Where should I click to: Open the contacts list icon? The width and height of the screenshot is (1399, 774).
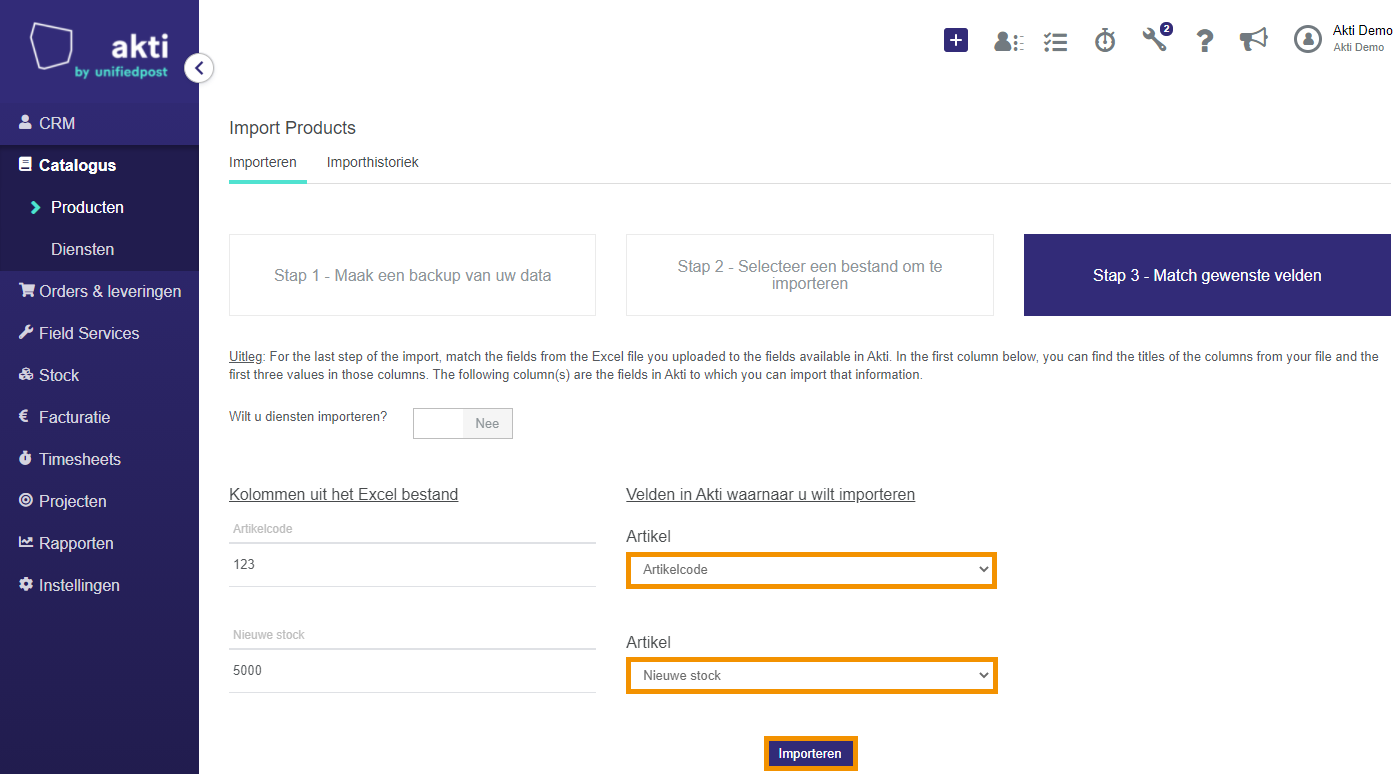click(x=1008, y=41)
